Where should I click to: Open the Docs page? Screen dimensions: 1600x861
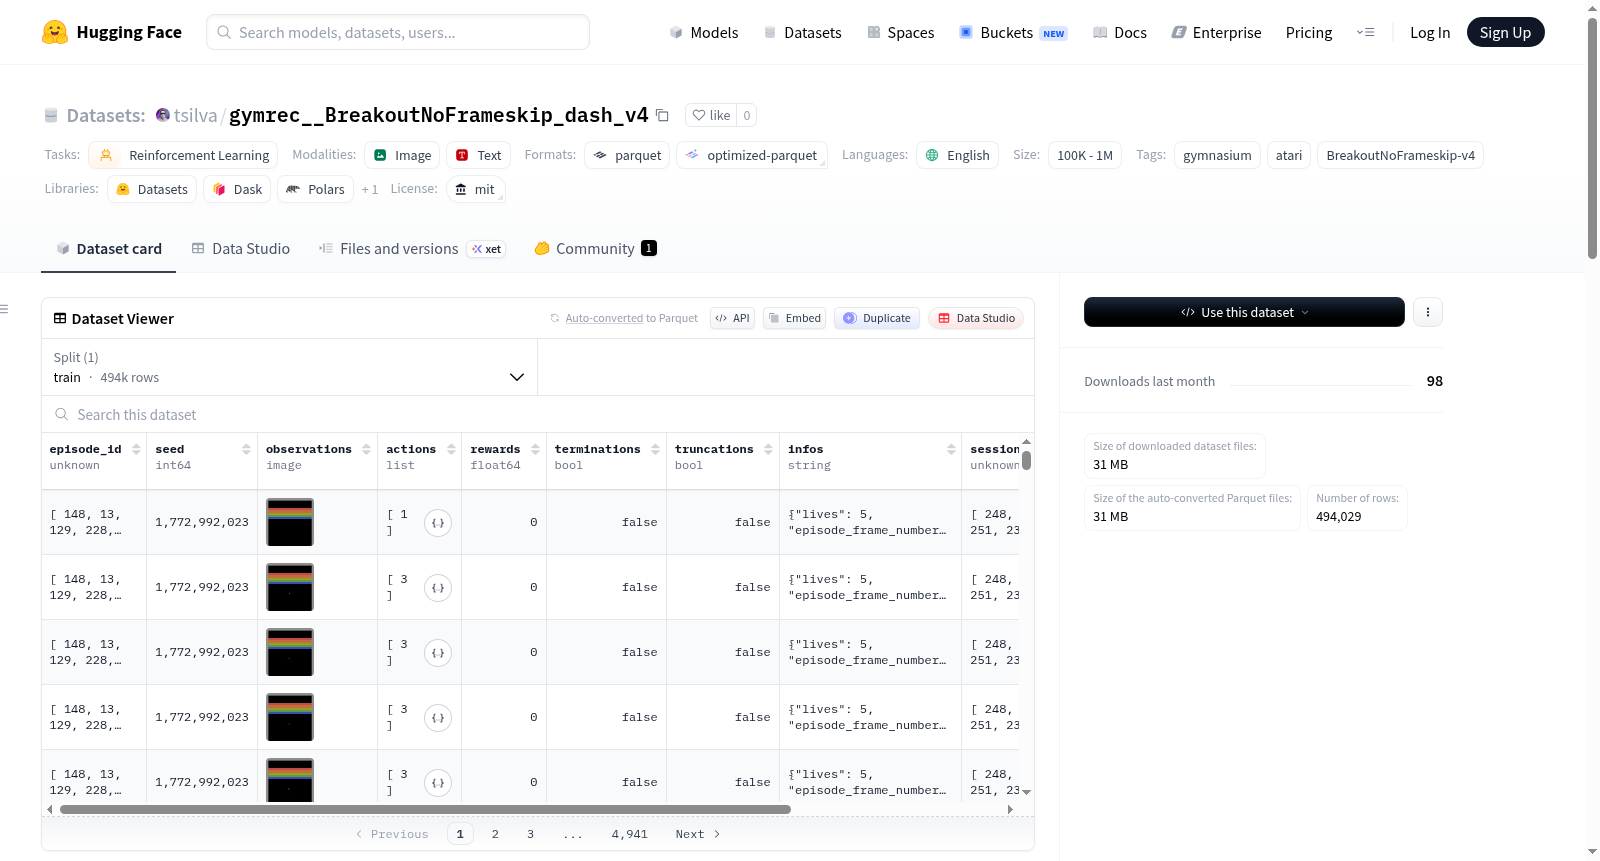coord(1120,33)
